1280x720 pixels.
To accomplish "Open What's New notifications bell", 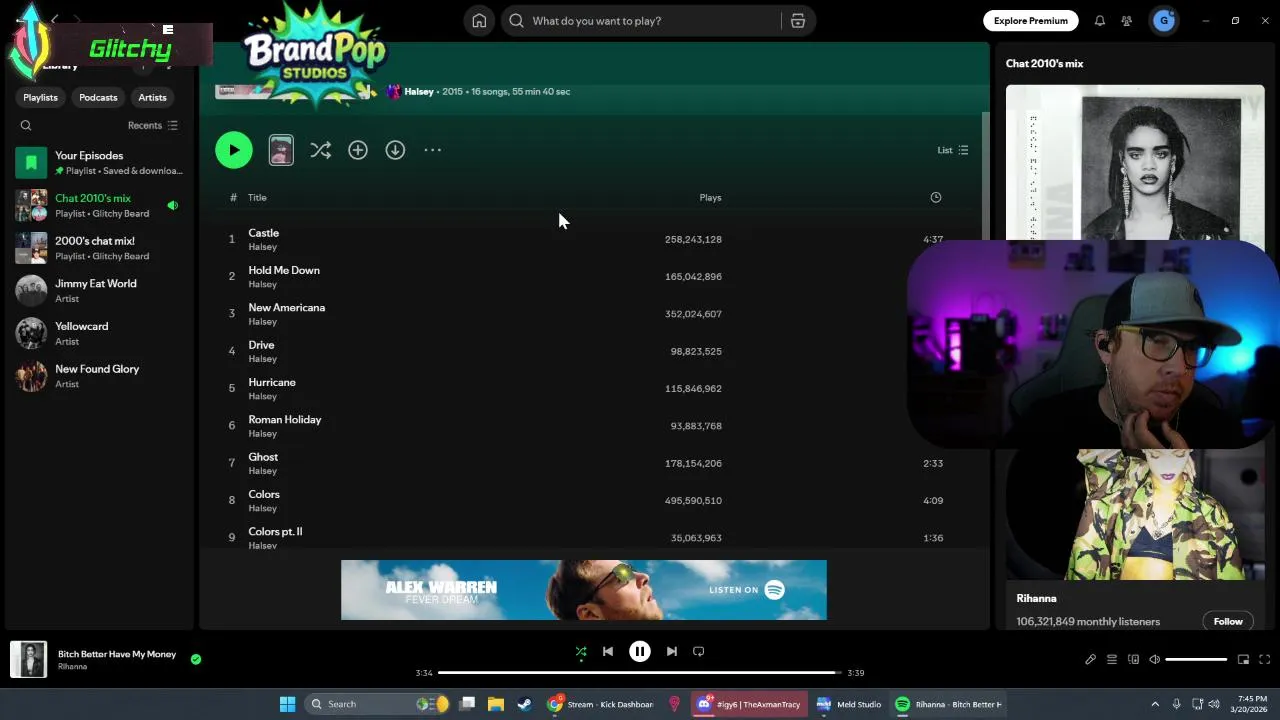I will pos(1099,20).
